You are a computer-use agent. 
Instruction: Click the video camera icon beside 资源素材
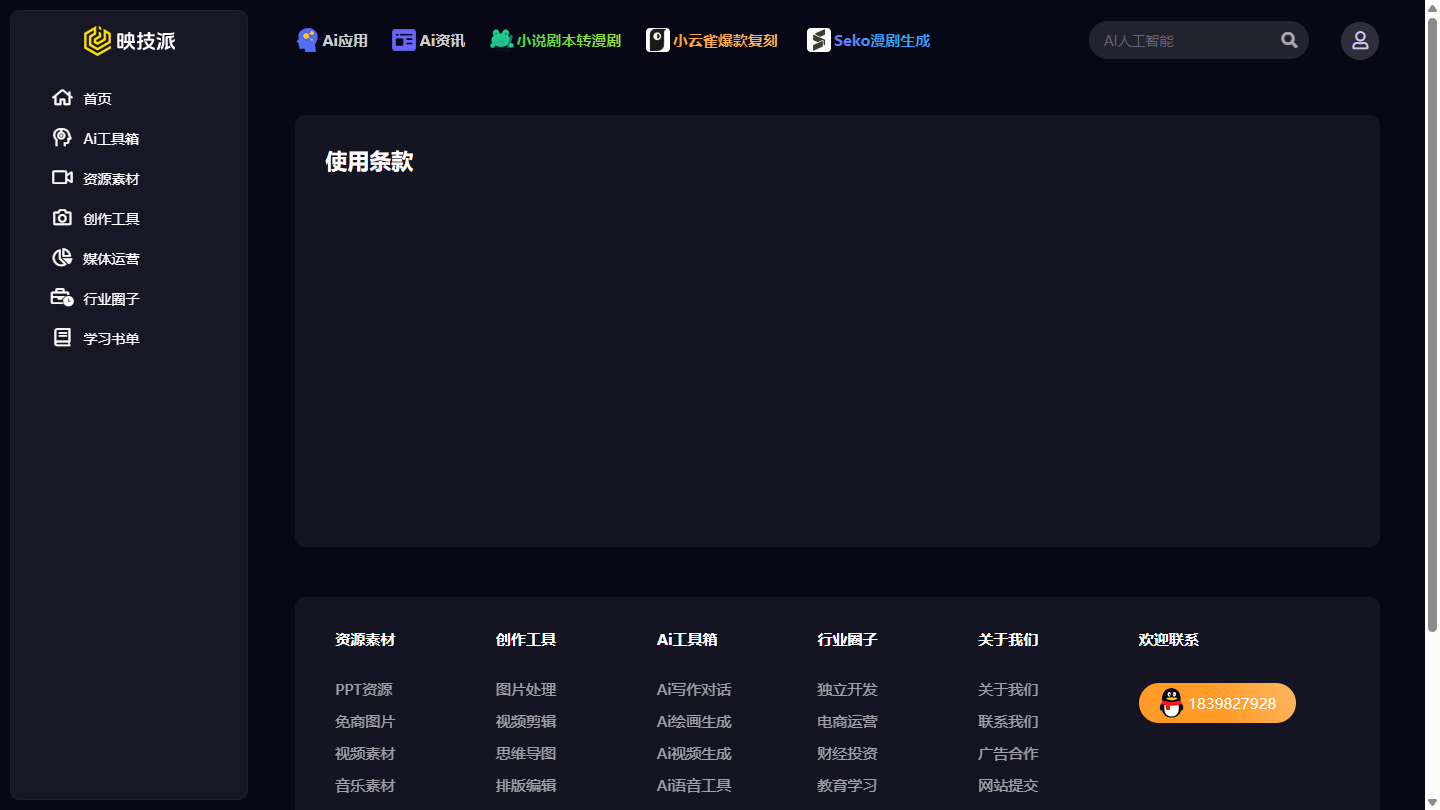coord(62,178)
